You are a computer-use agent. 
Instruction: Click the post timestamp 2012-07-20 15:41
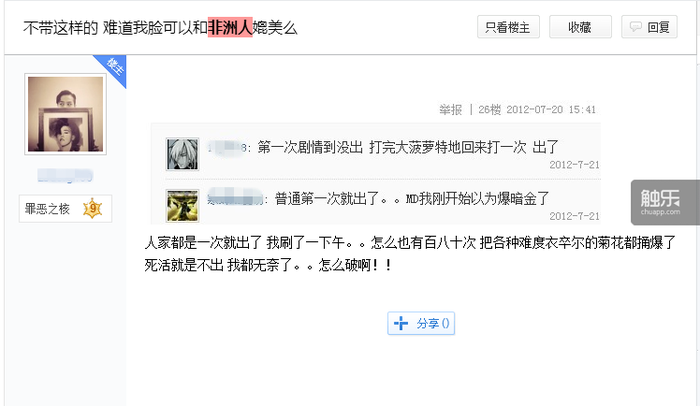551,109
